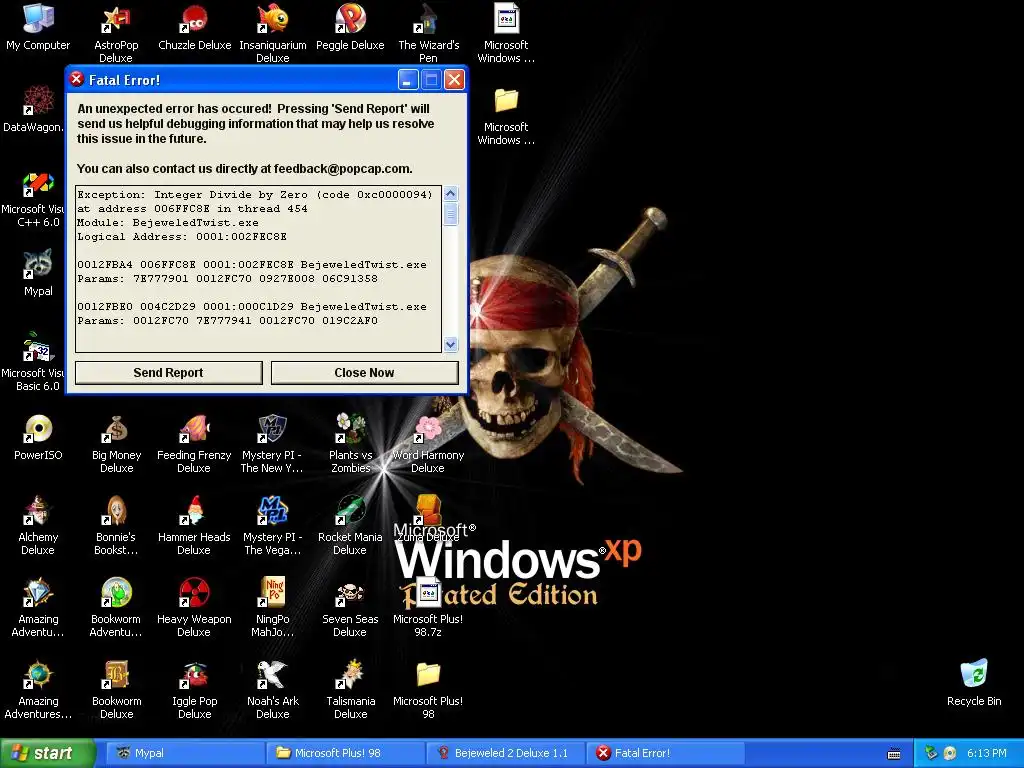Select the Bookworm Deluxe shortcut icon
This screenshot has height=768, width=1024.
coord(116,675)
